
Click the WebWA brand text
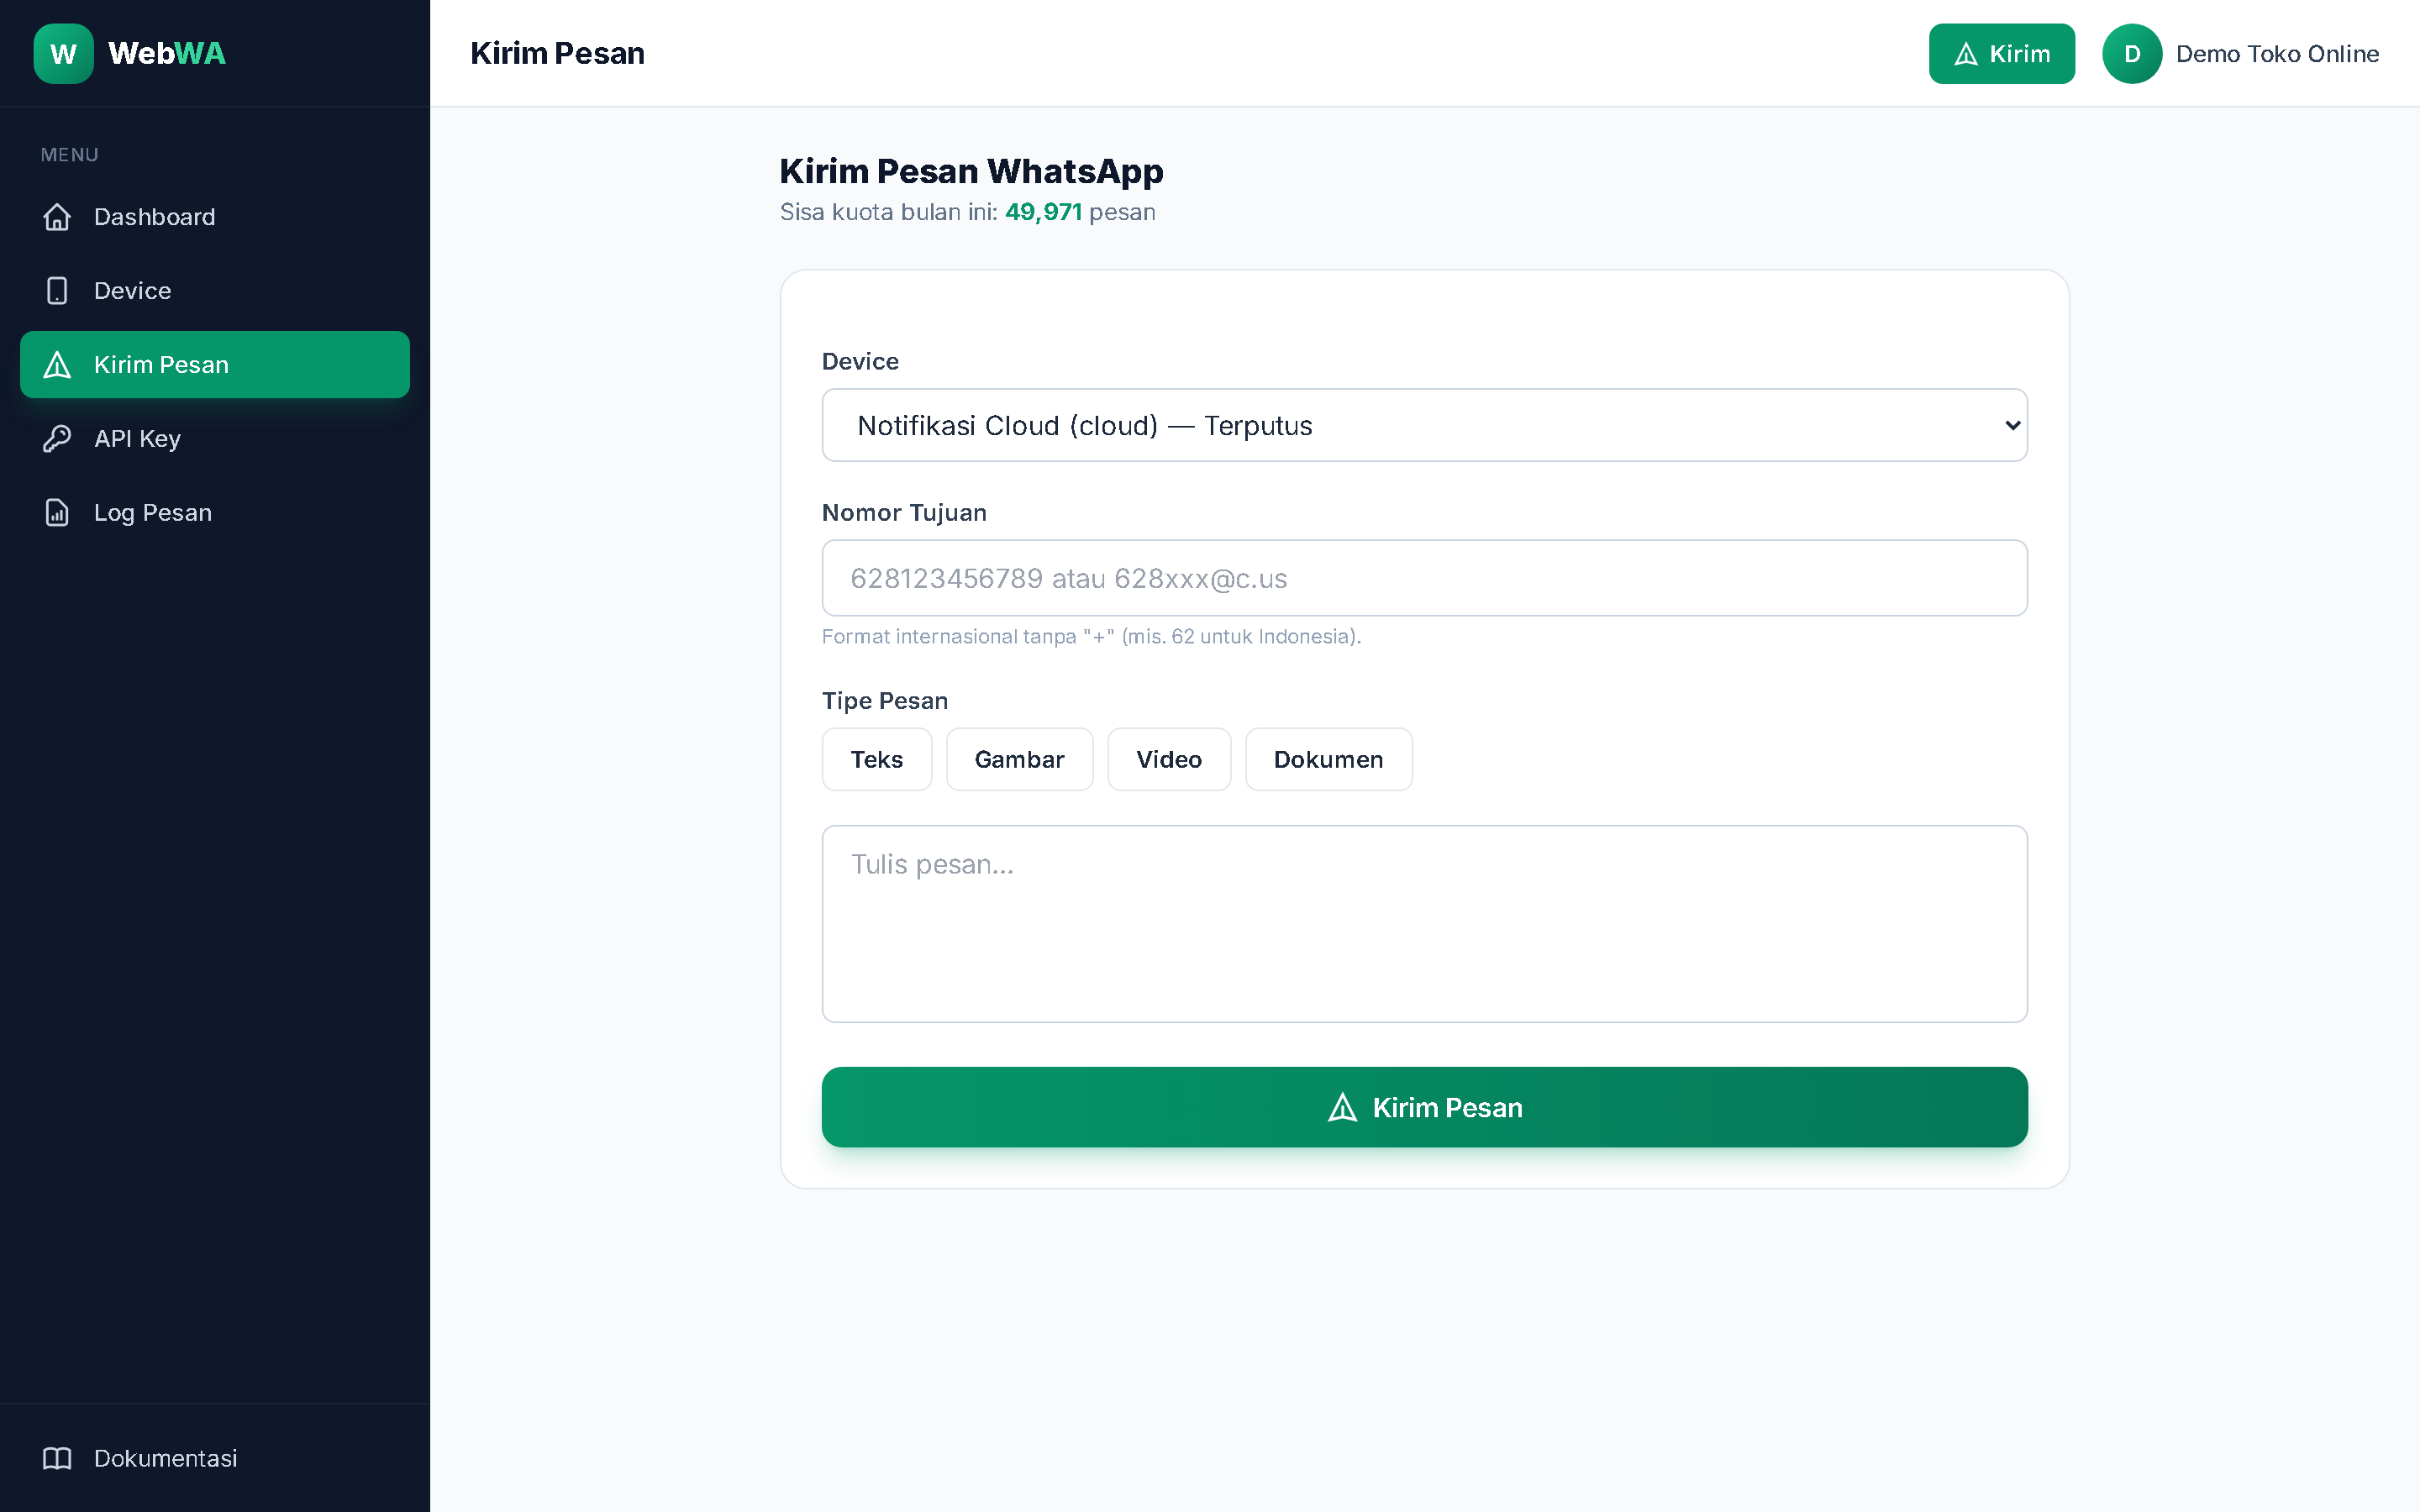point(167,53)
